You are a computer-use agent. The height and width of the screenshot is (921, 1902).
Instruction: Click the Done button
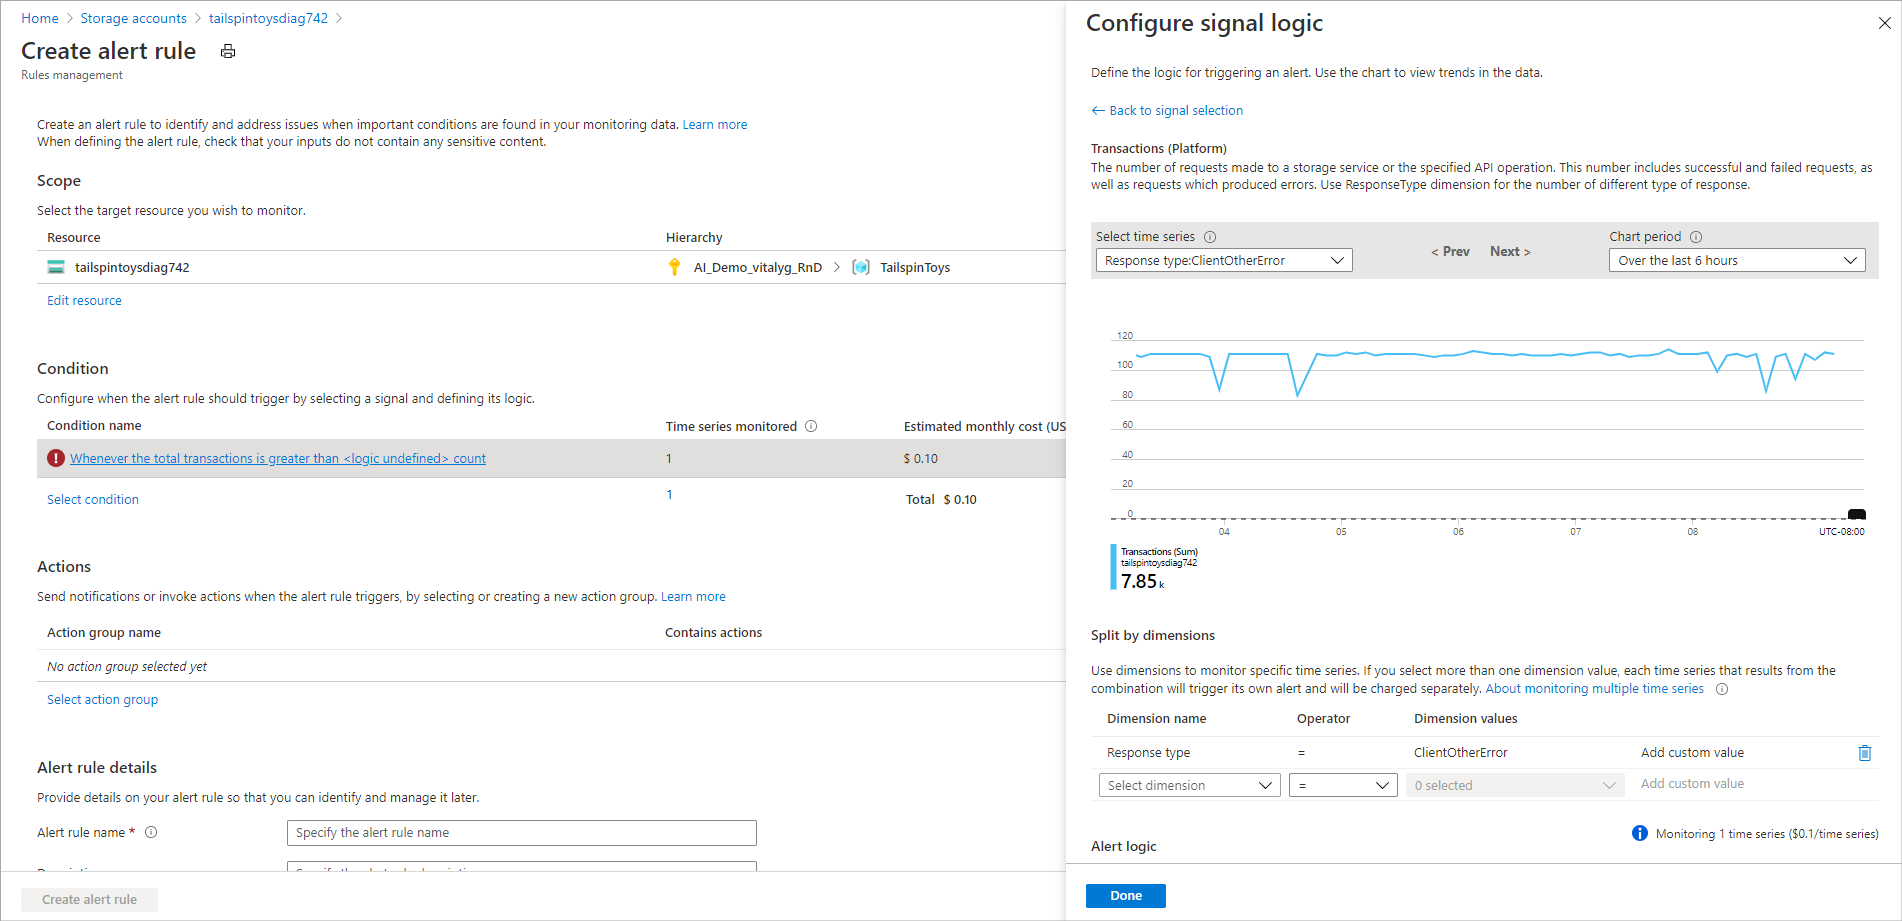tap(1125, 896)
